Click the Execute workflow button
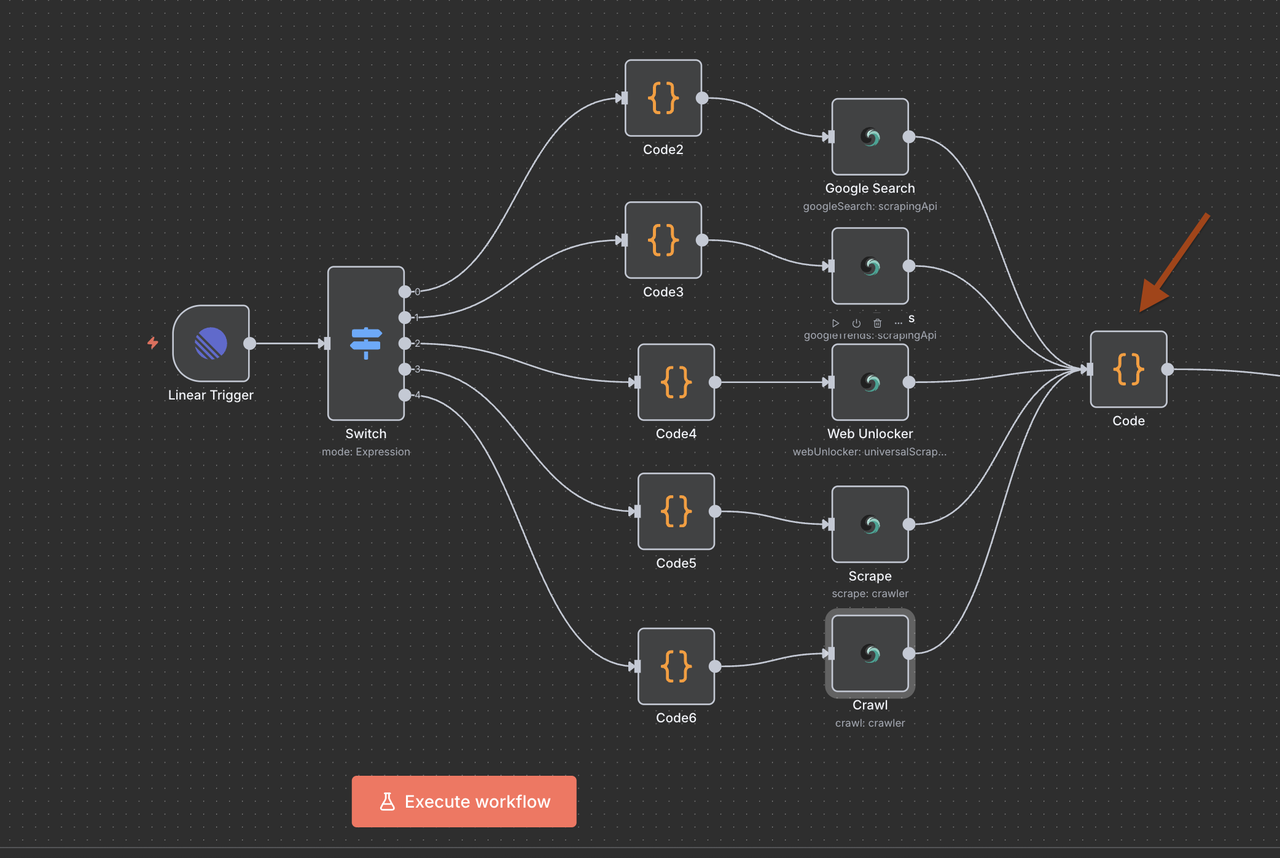Screen dimensions: 1280x858 click(x=464, y=801)
